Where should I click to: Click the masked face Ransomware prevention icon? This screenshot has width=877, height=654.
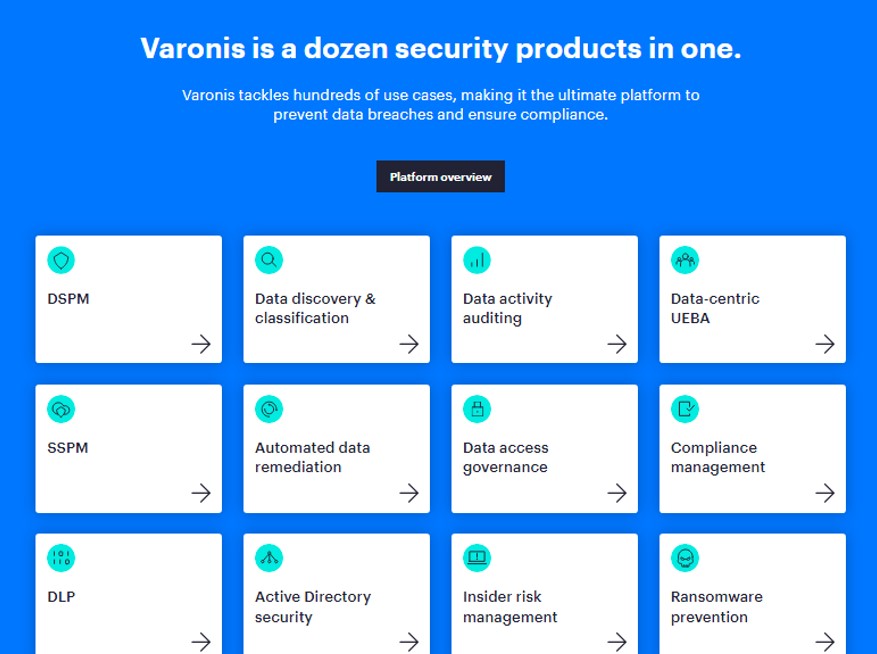pyautogui.click(x=685, y=558)
